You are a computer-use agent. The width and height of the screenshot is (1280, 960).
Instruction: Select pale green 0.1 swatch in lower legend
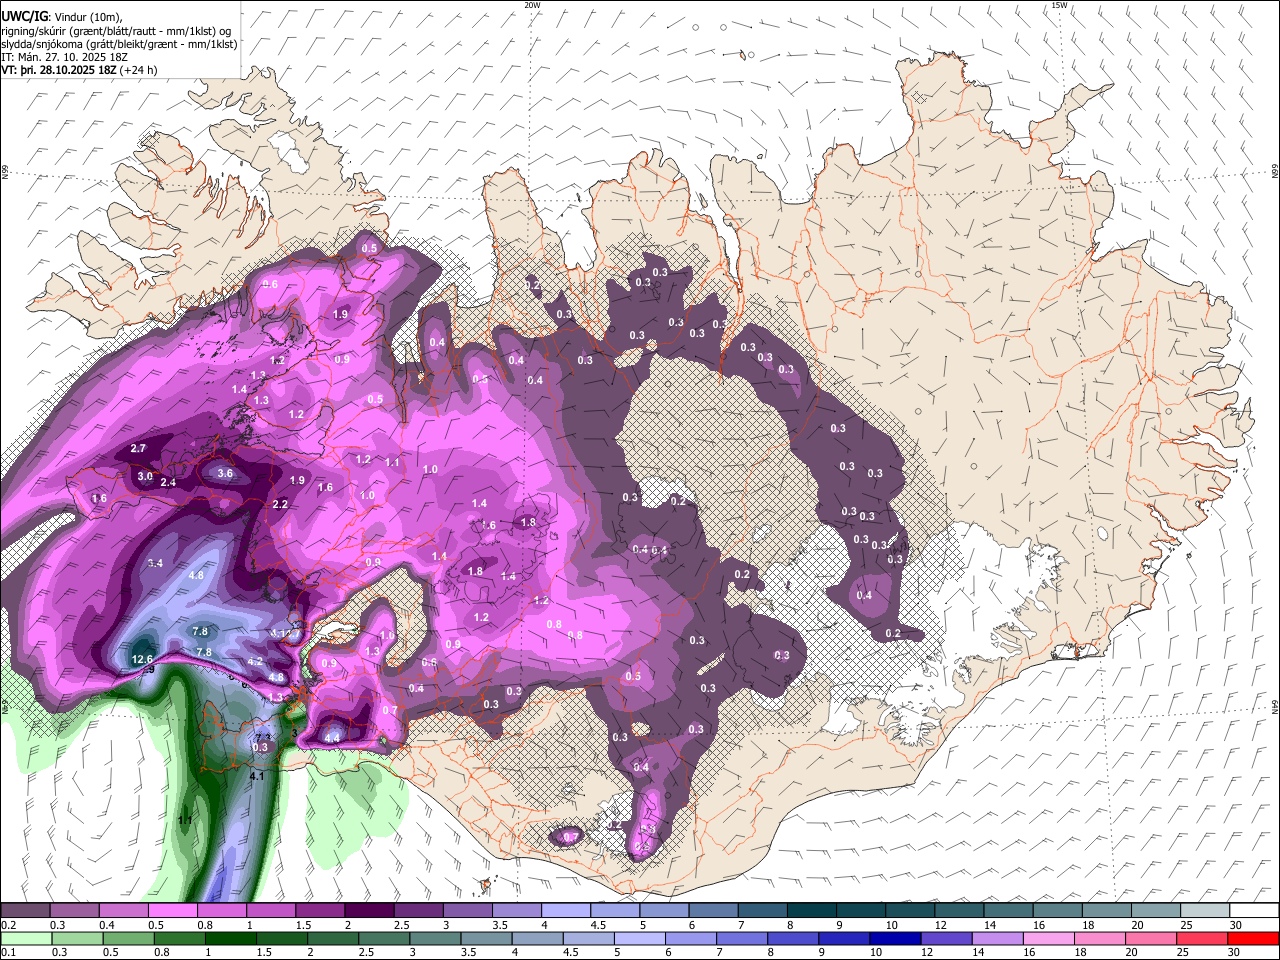[26, 938]
